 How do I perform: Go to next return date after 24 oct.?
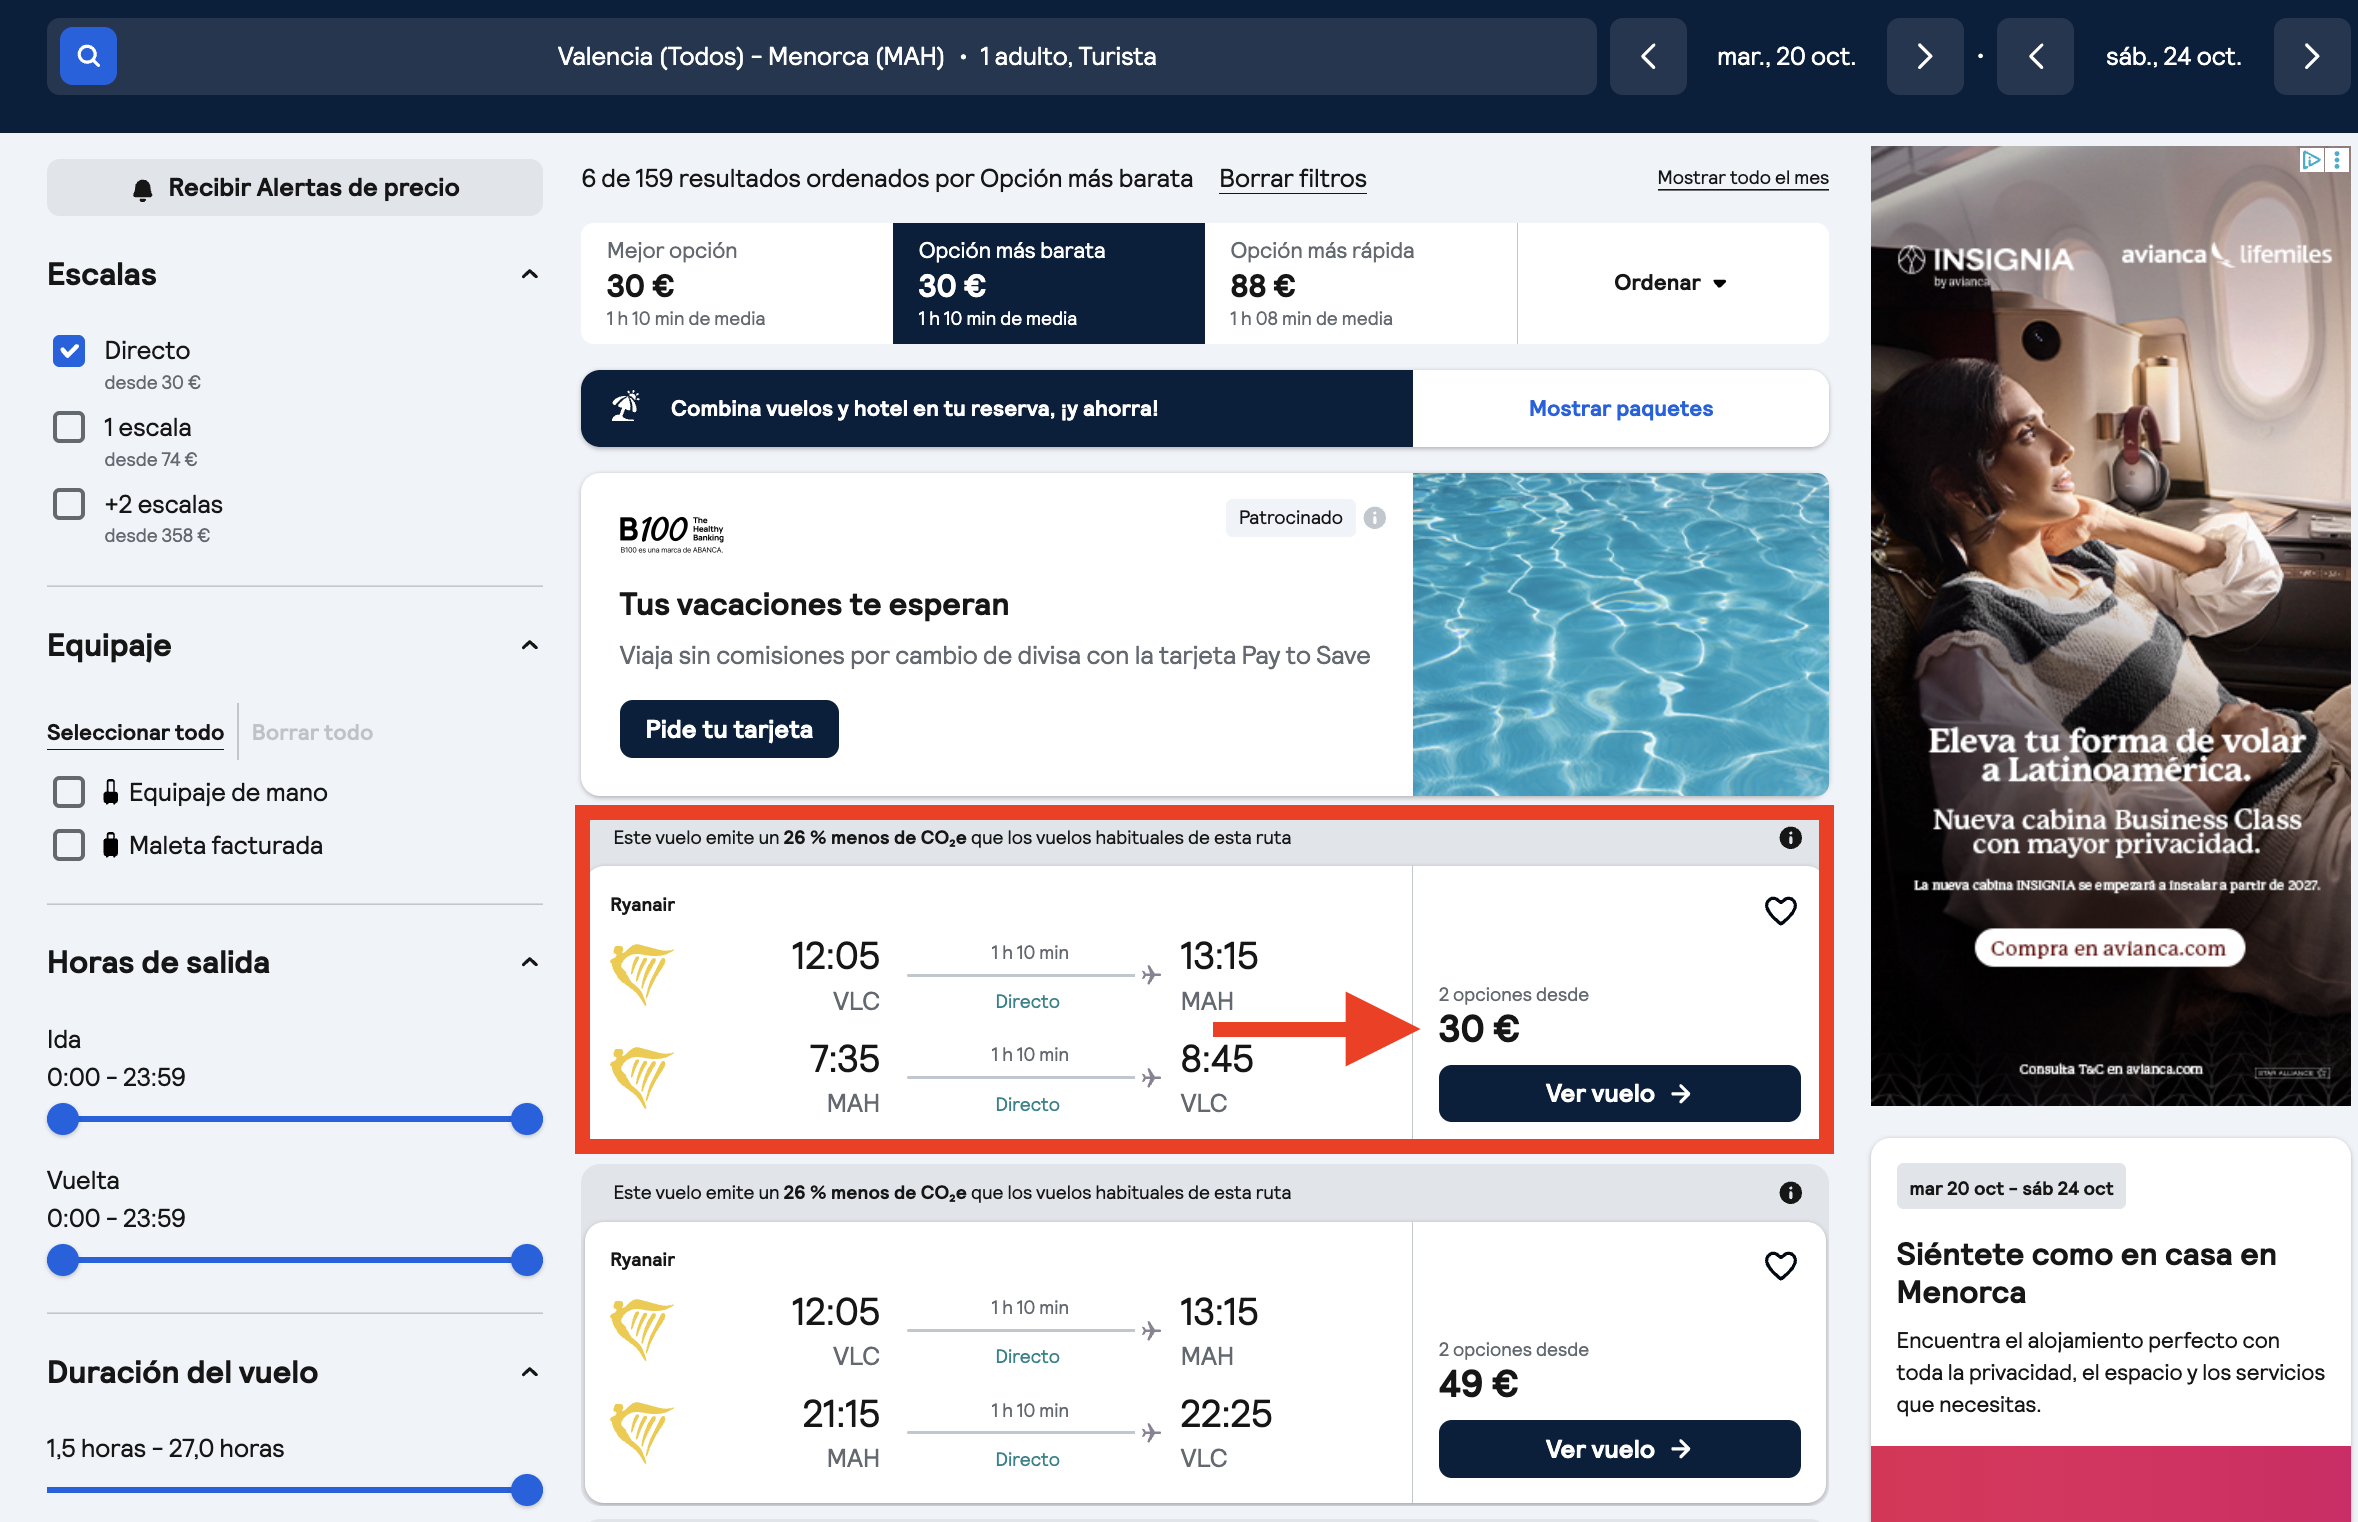[x=2311, y=56]
